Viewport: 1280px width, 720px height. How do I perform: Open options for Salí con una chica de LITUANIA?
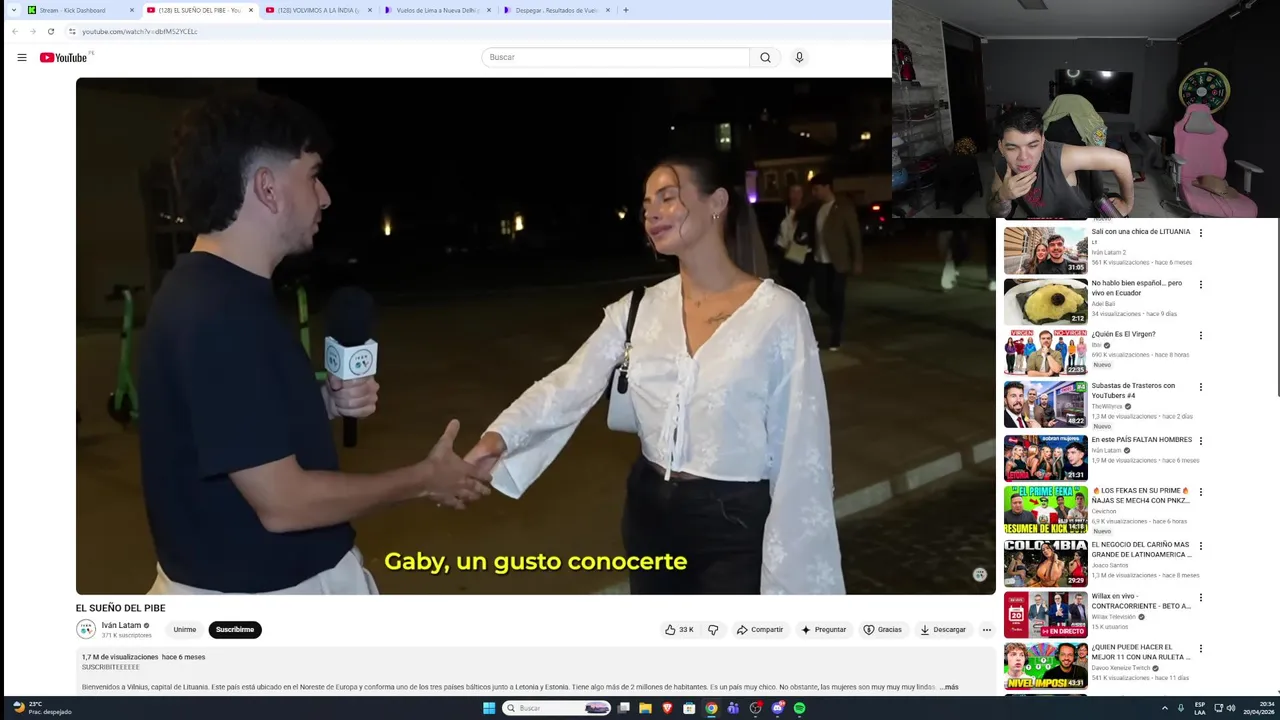pyautogui.click(x=1201, y=233)
